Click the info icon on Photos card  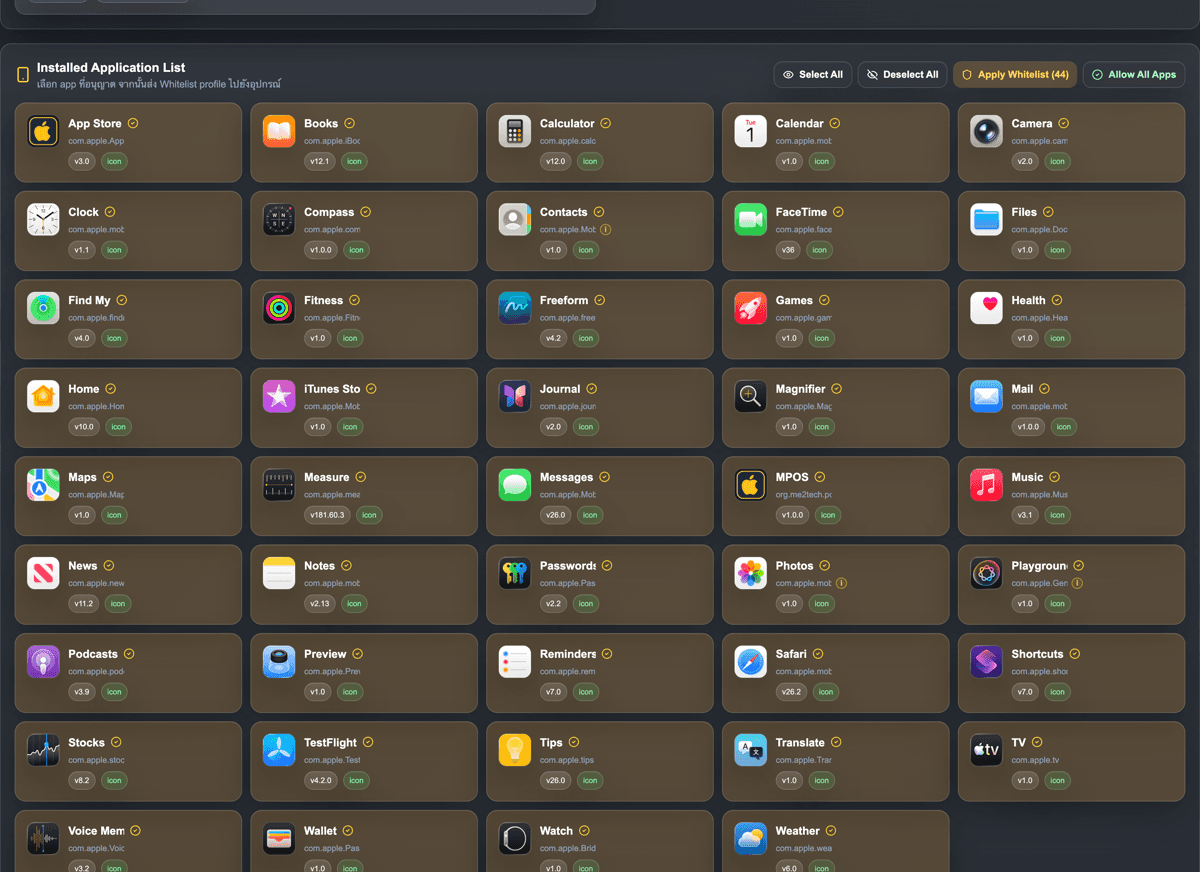click(842, 583)
